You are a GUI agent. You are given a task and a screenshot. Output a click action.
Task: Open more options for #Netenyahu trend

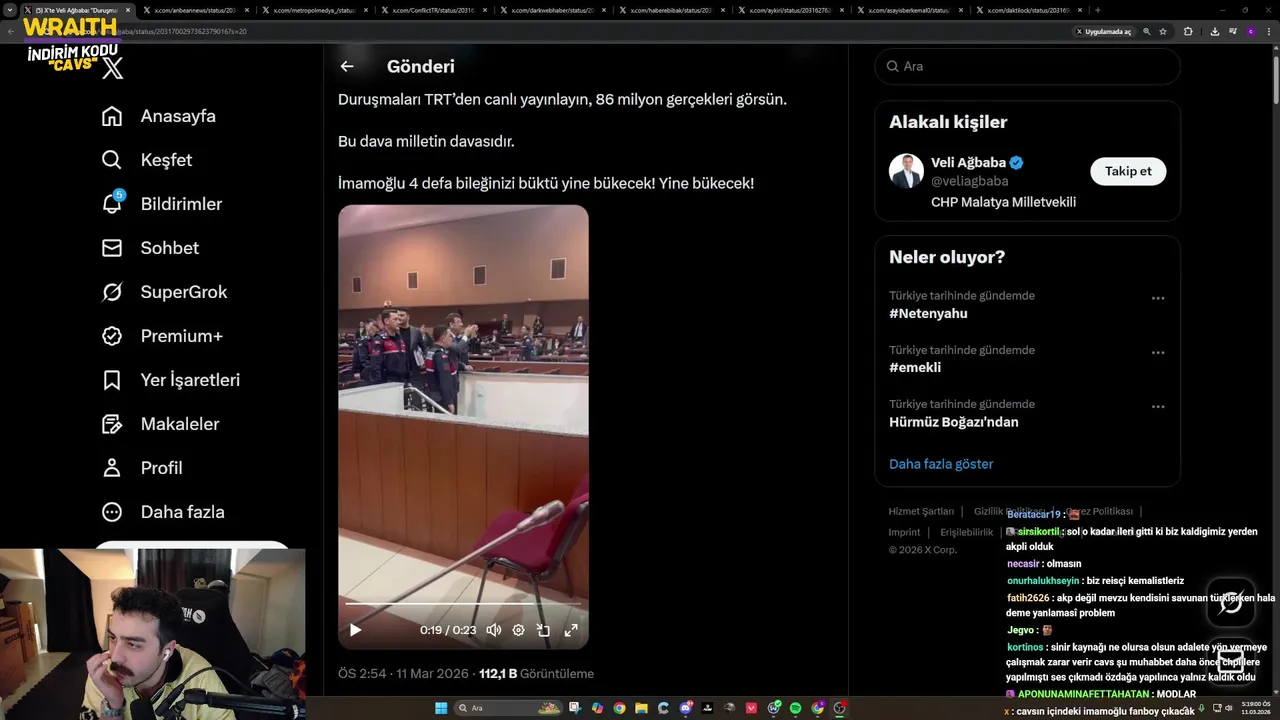[x=1158, y=298]
